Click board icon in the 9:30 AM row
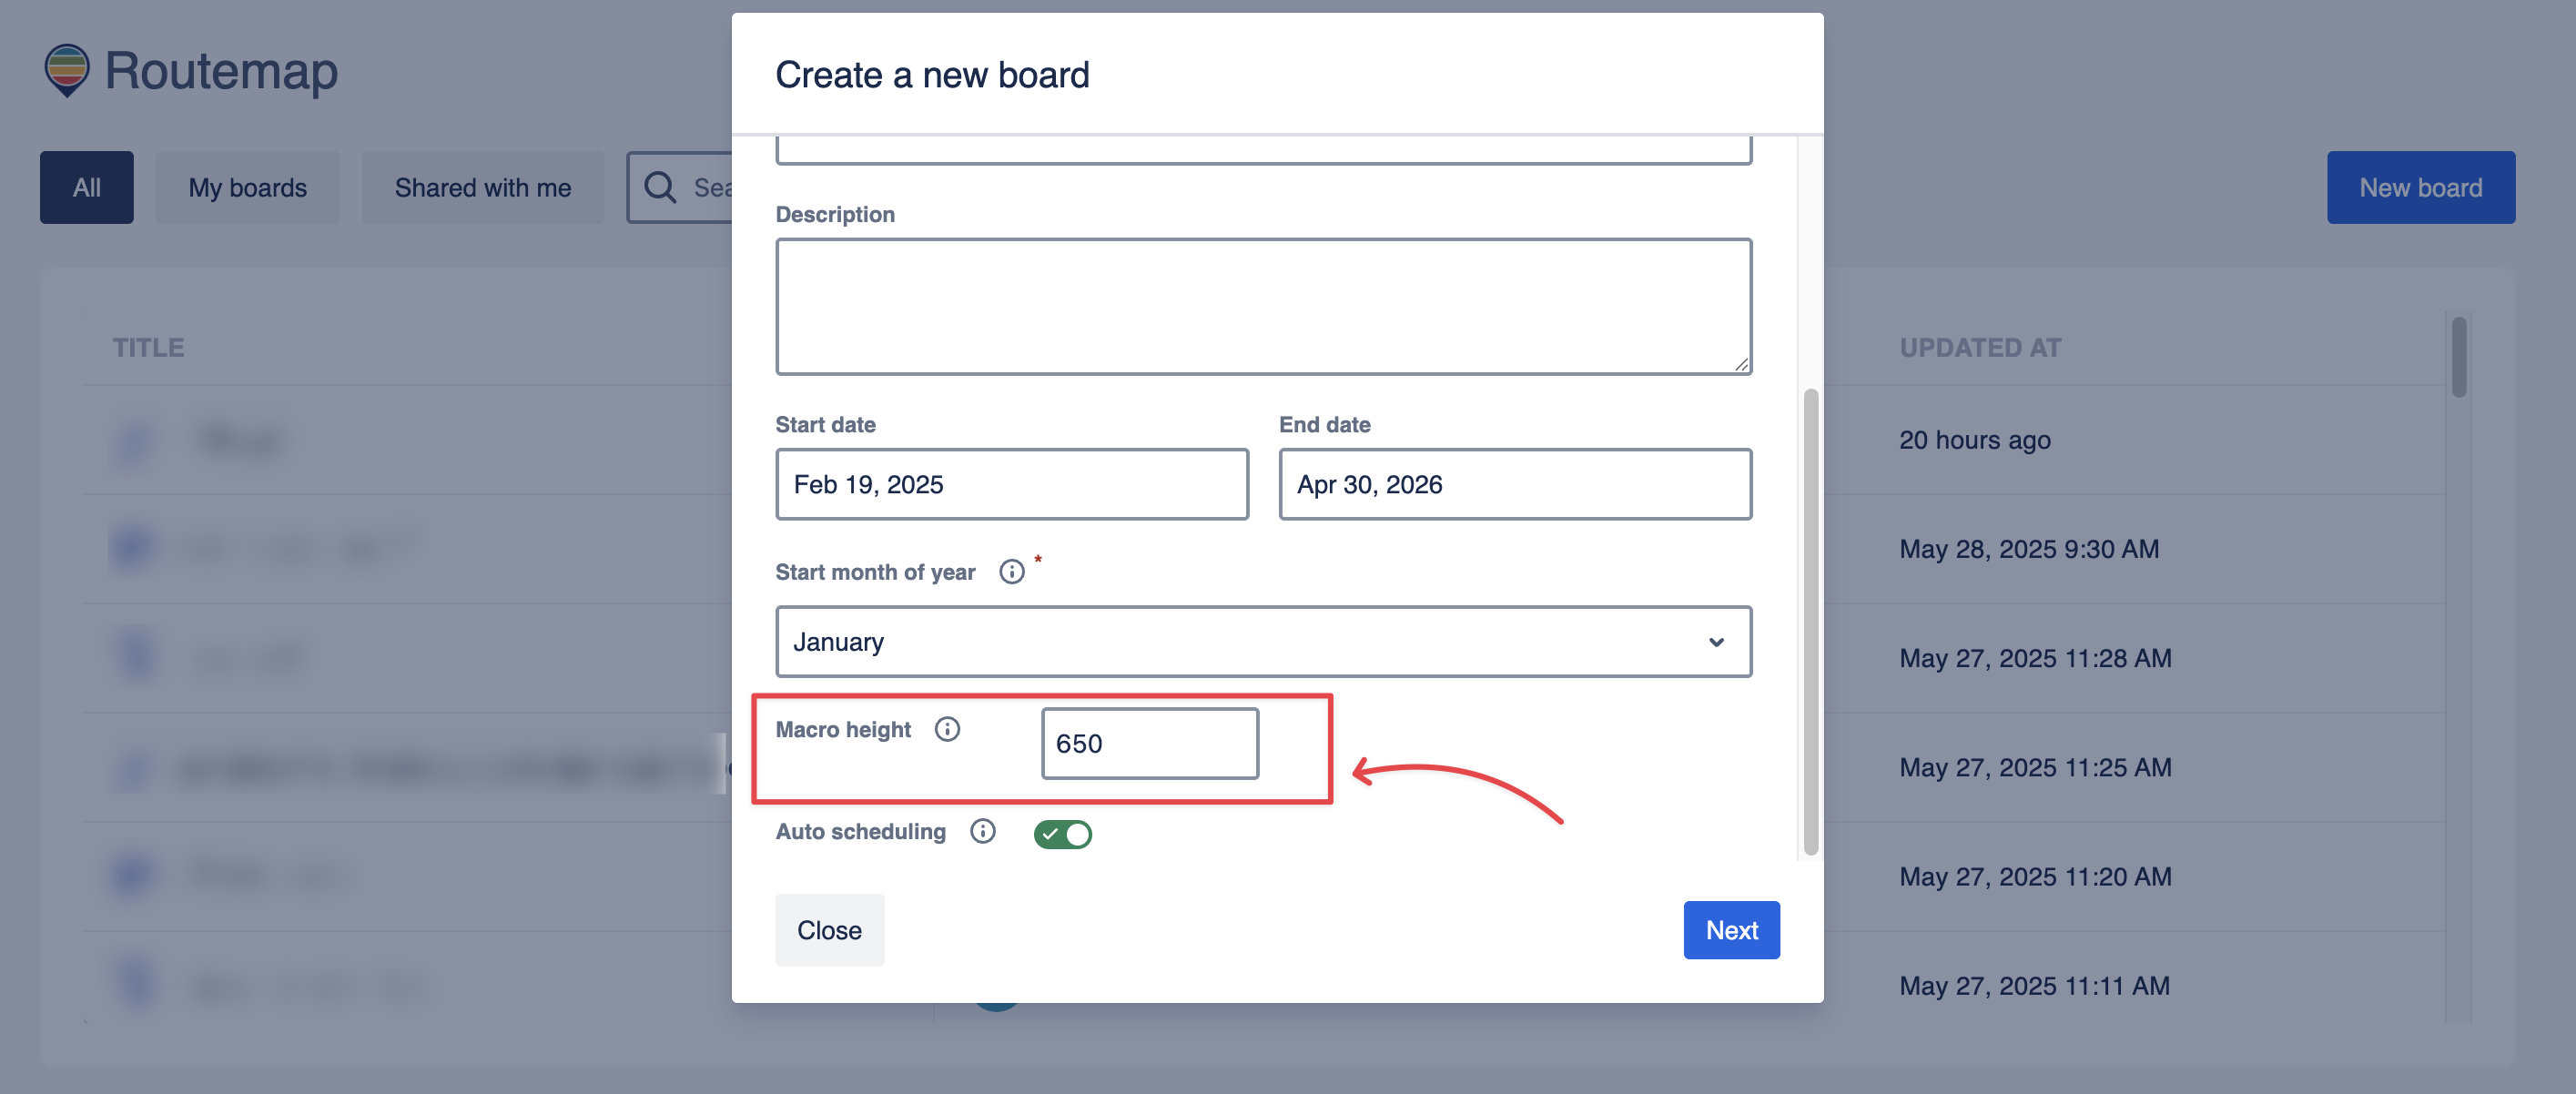Image resolution: width=2576 pixels, height=1094 pixels. click(x=134, y=549)
